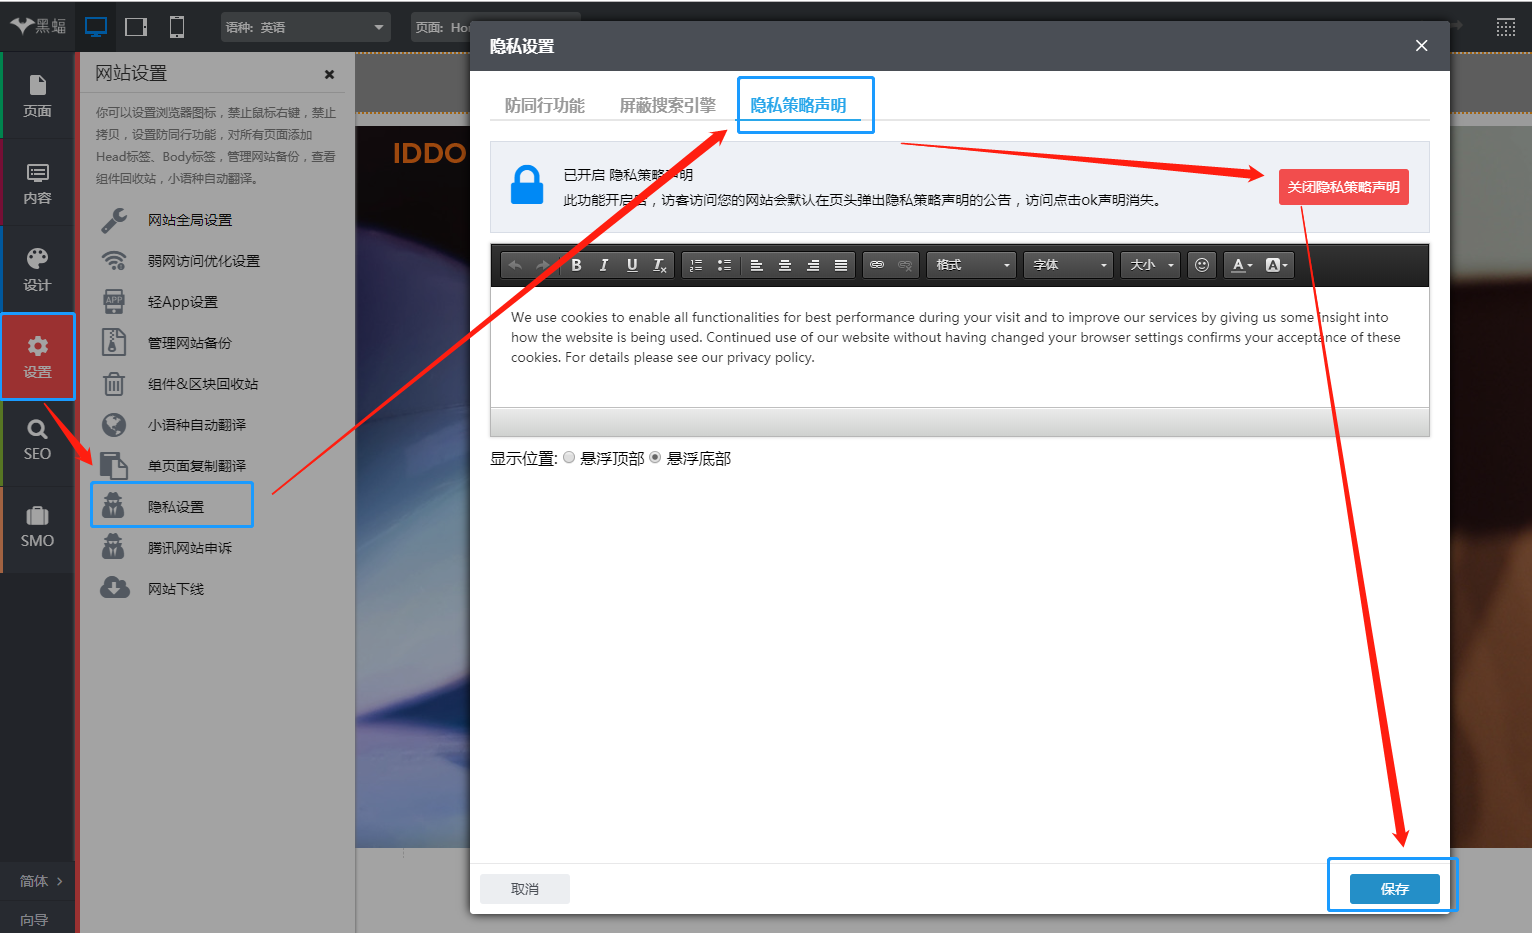Select 悬浮顶部 display position
Viewport: 1532px width, 933px height.
569,457
